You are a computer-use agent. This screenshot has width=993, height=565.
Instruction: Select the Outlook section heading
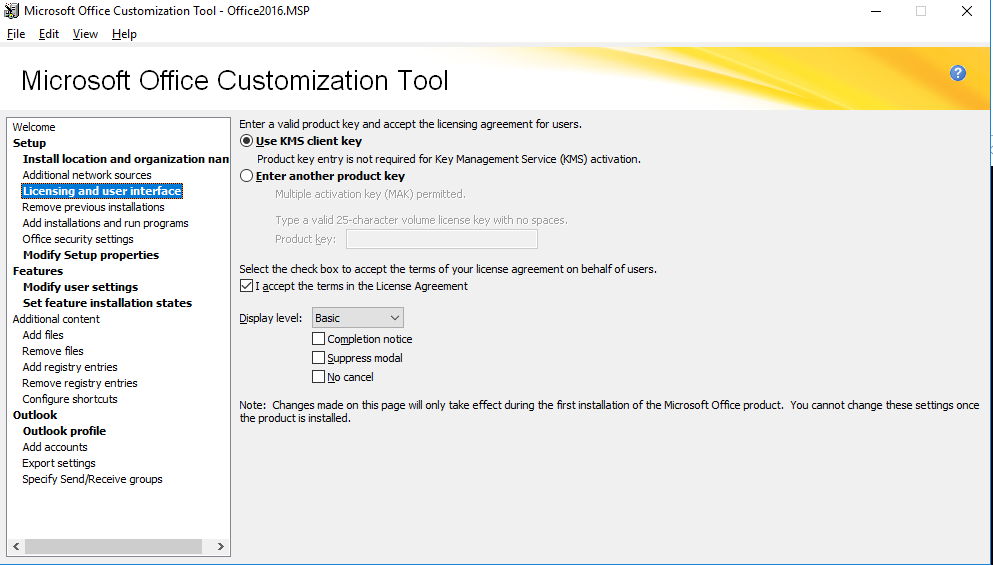tap(35, 415)
